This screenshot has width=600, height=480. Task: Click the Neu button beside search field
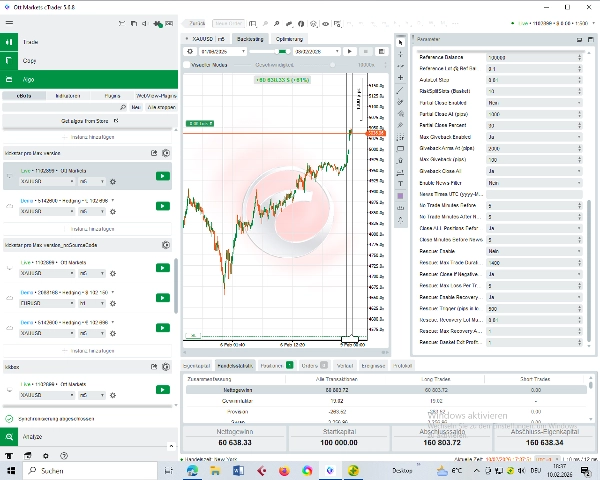pos(136,107)
